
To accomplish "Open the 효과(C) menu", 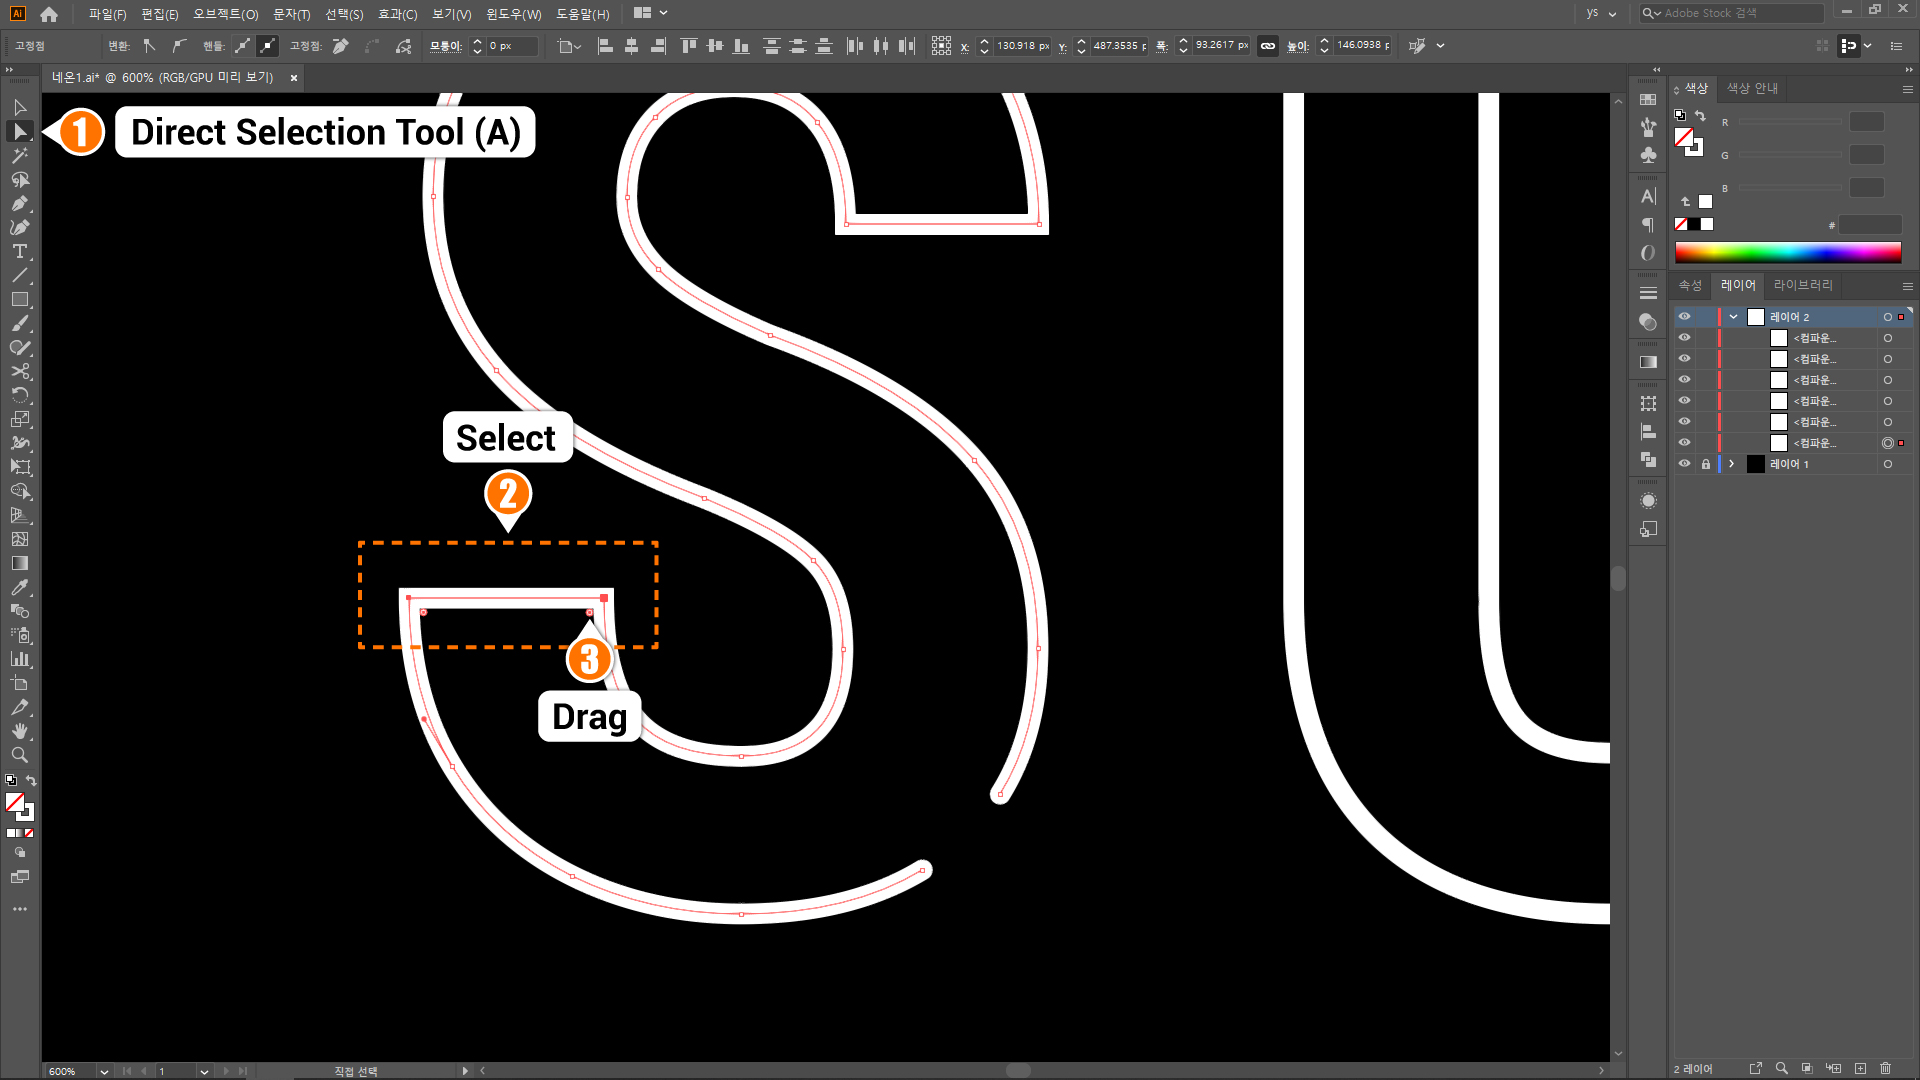I will click(x=397, y=14).
